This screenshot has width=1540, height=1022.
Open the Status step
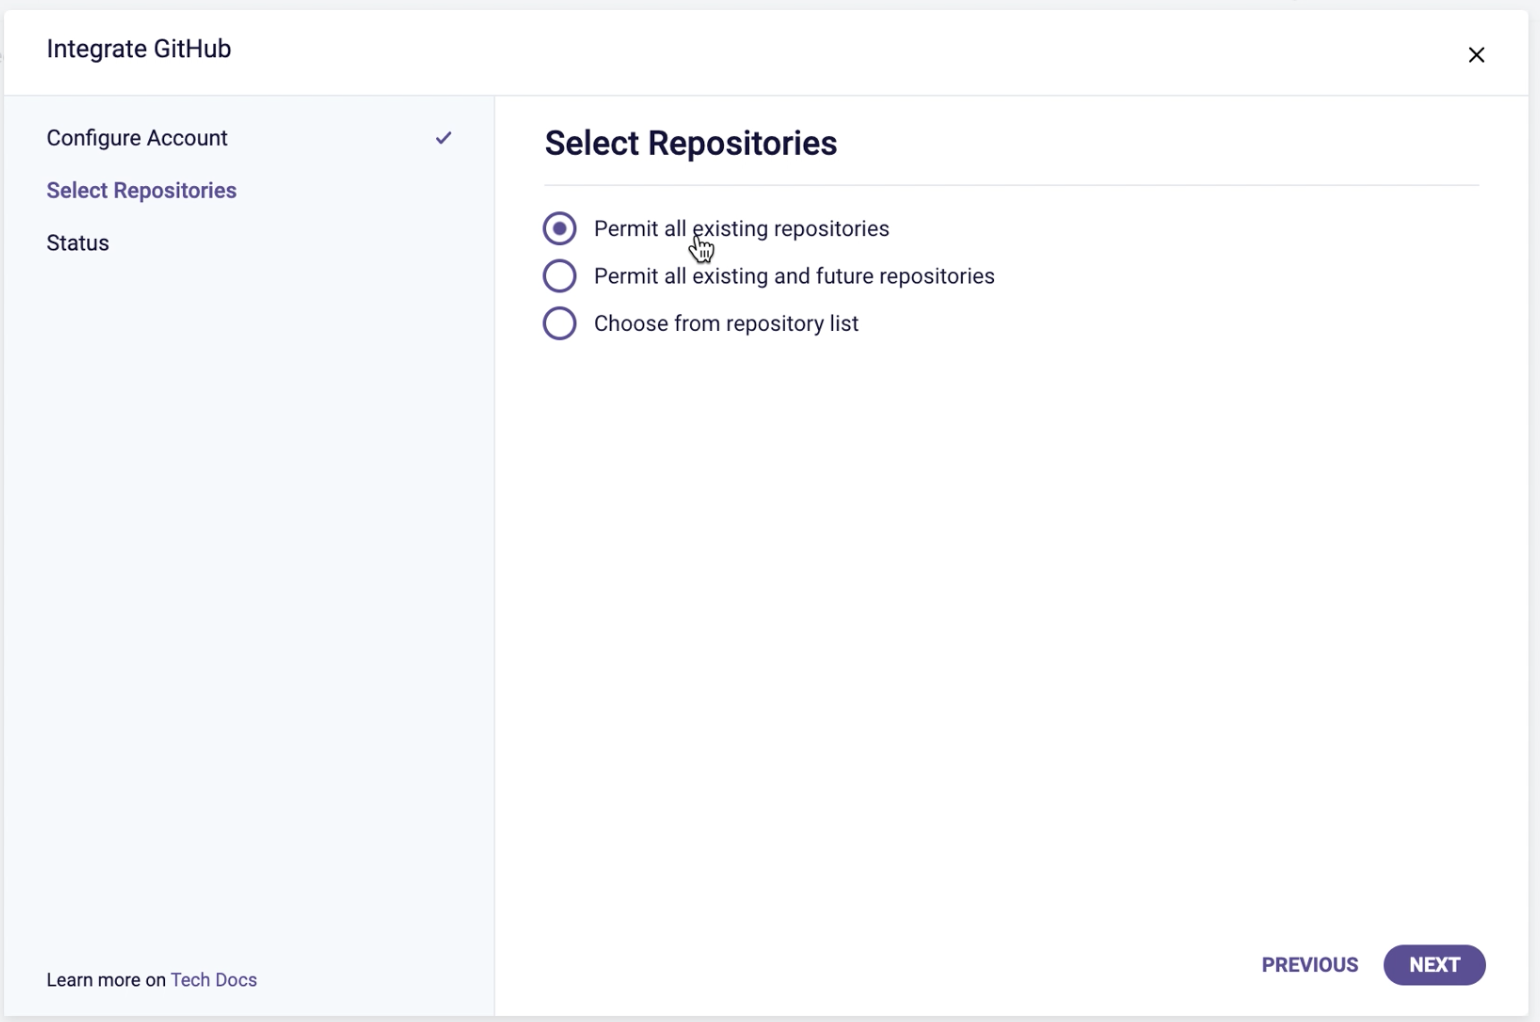(x=77, y=243)
